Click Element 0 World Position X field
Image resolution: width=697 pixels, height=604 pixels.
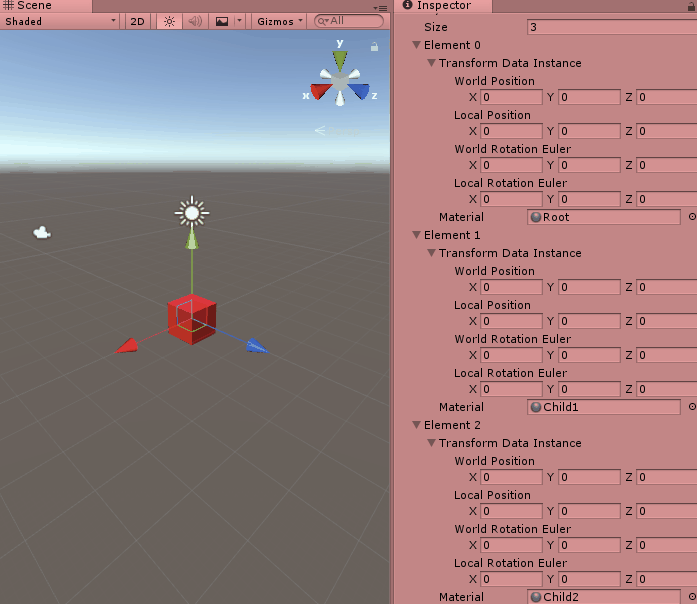tap(511, 97)
